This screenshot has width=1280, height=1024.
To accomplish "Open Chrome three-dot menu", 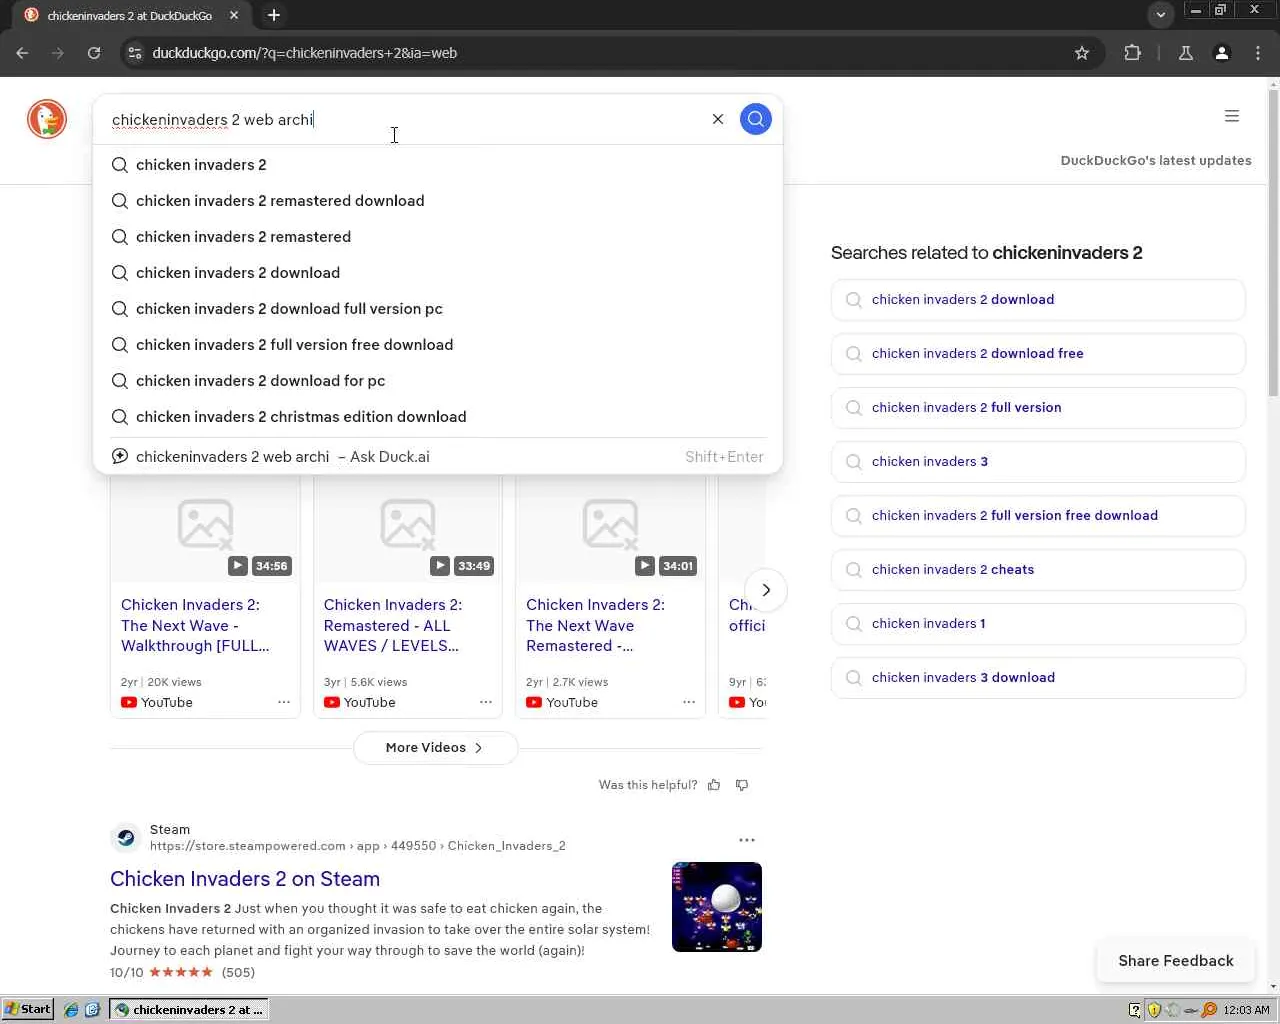I will [1258, 53].
